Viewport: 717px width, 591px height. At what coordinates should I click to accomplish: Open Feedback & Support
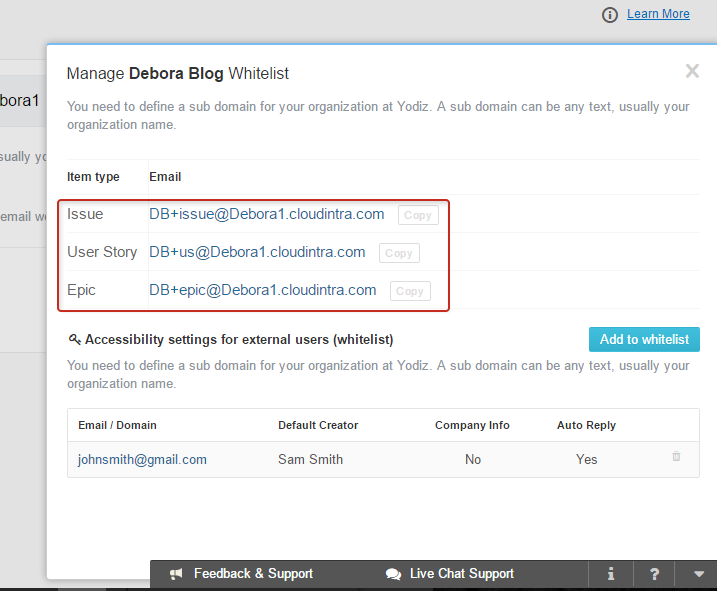253,574
